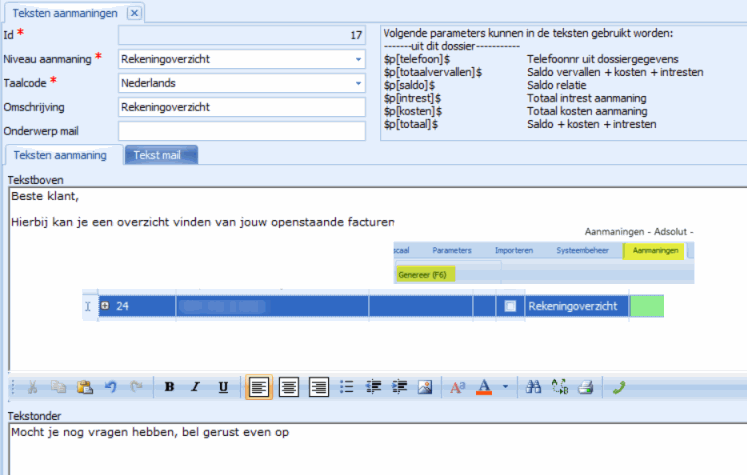747x475 pixels.
Task: Open the Niveau aanmaning dropdown
Action: pos(358,59)
